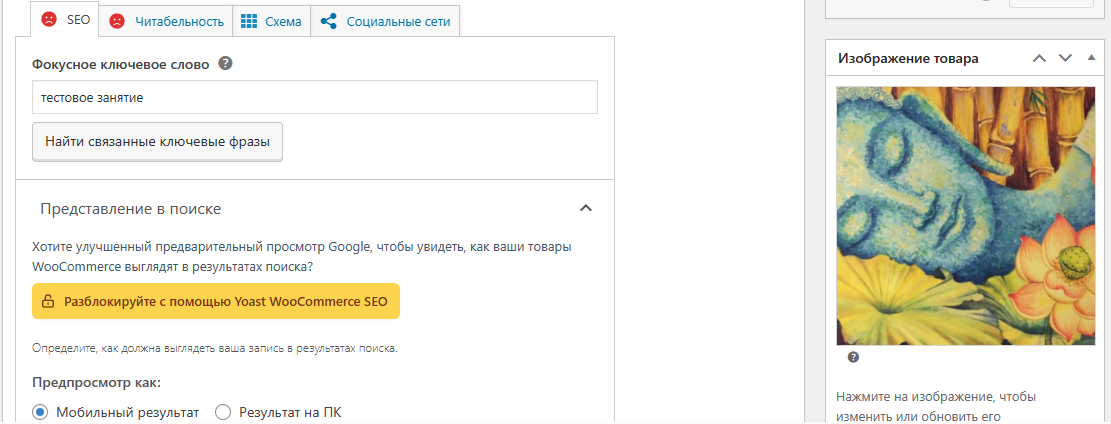The width and height of the screenshot is (1111, 424).
Task: Click the help icon below the product image
Action: pyautogui.click(x=853, y=357)
